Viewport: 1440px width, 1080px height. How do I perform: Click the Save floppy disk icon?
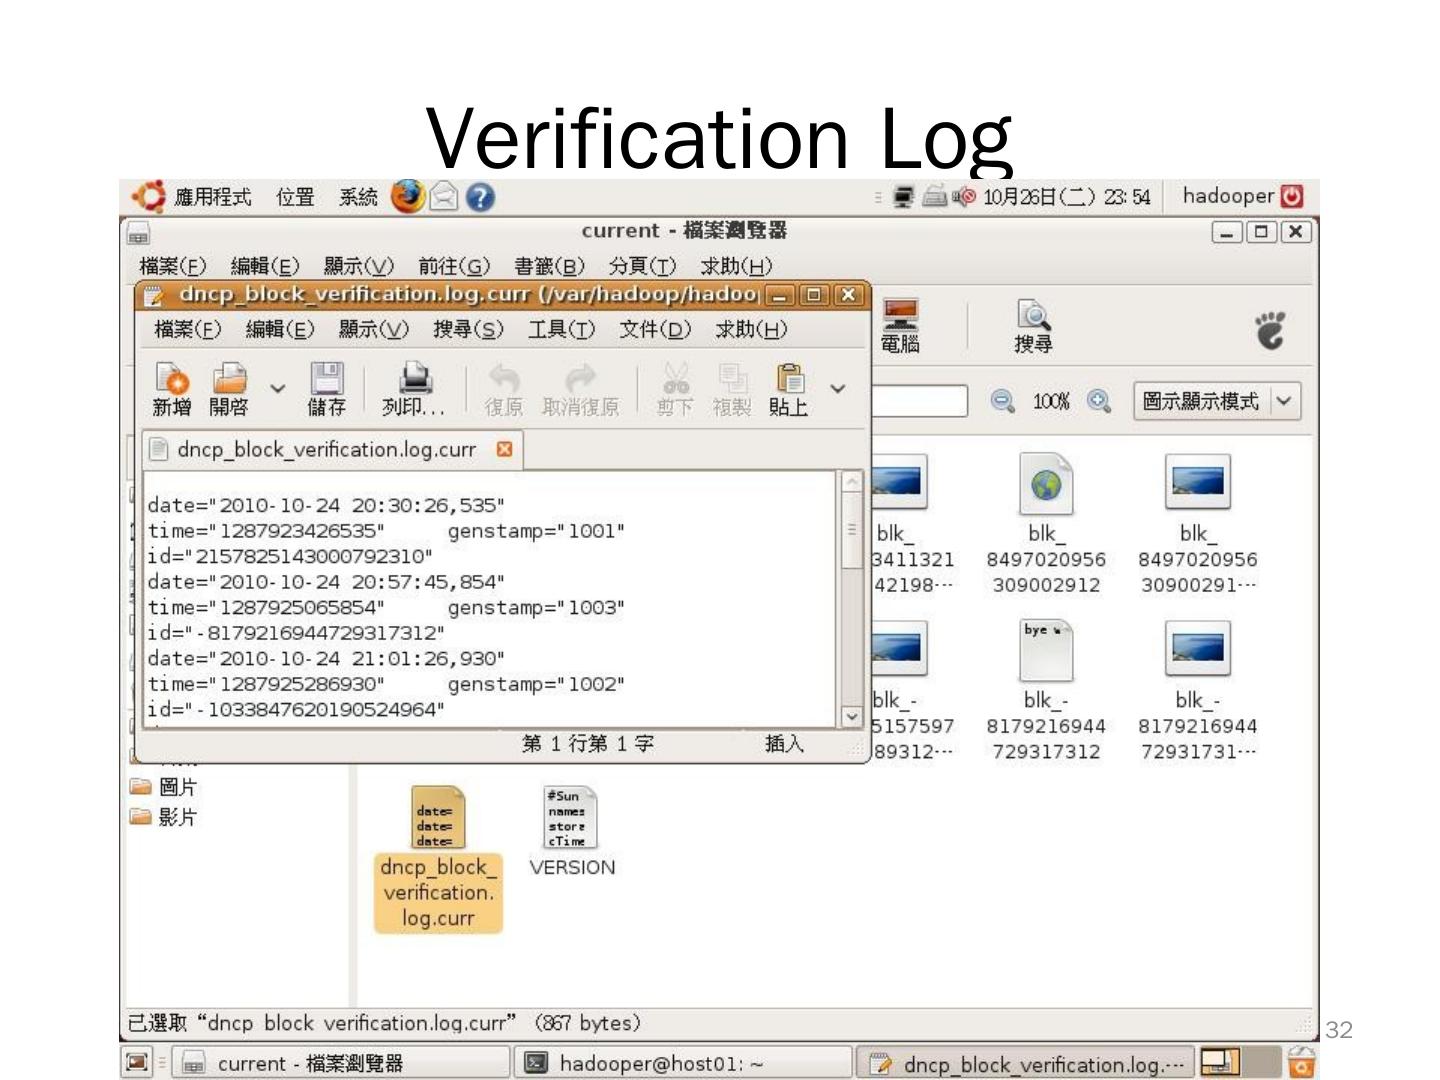326,380
